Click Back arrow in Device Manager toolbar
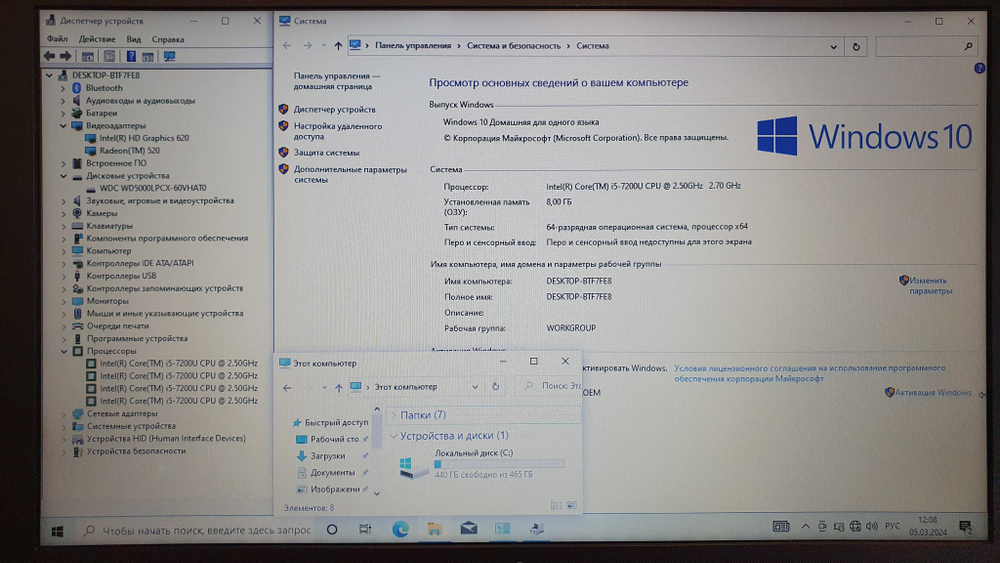The height and width of the screenshot is (563, 1000). coord(49,56)
